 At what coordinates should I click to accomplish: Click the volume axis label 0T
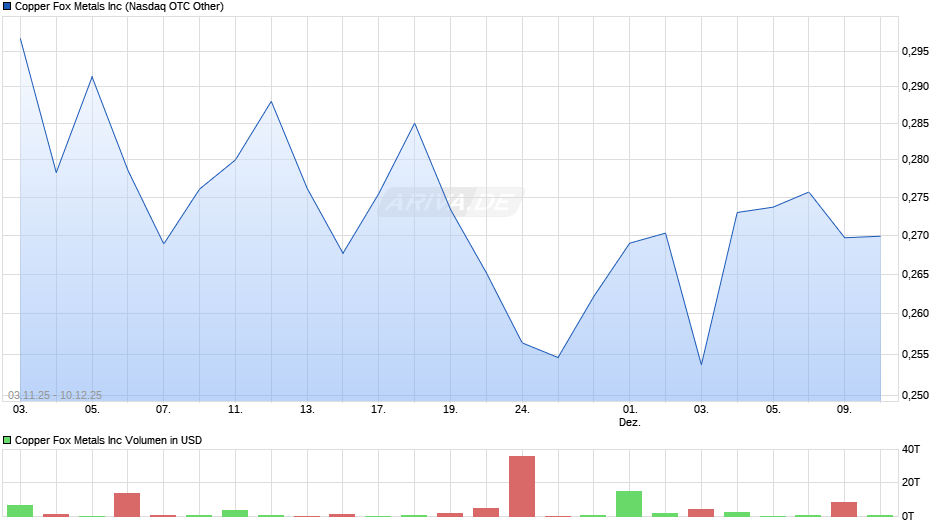(908, 516)
